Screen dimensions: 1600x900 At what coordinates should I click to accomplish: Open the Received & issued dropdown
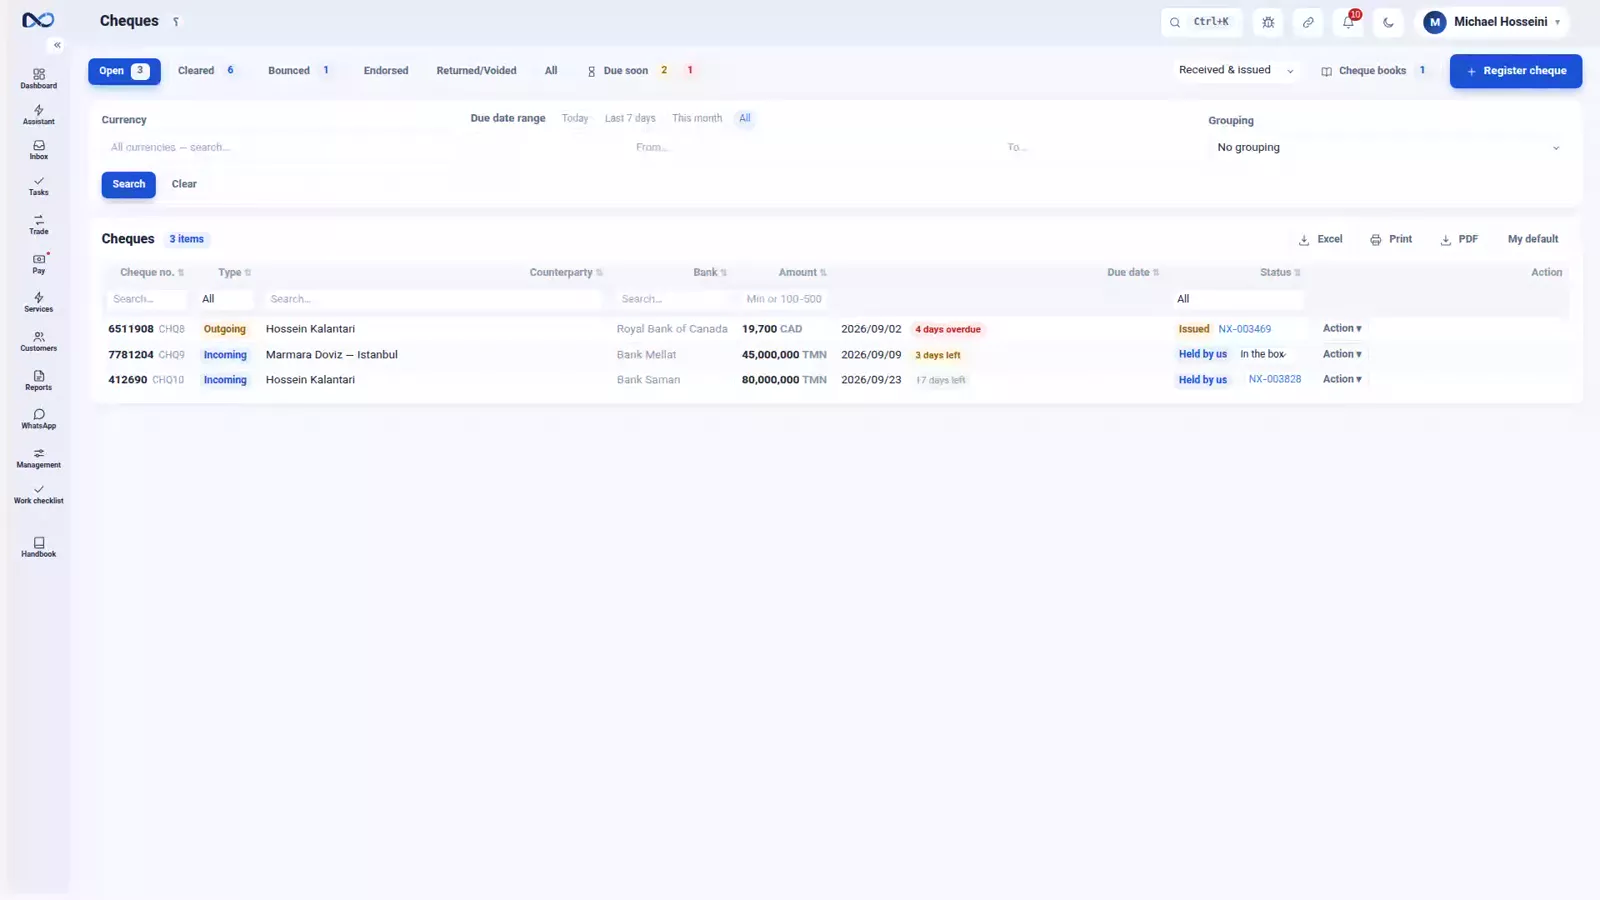(1236, 70)
